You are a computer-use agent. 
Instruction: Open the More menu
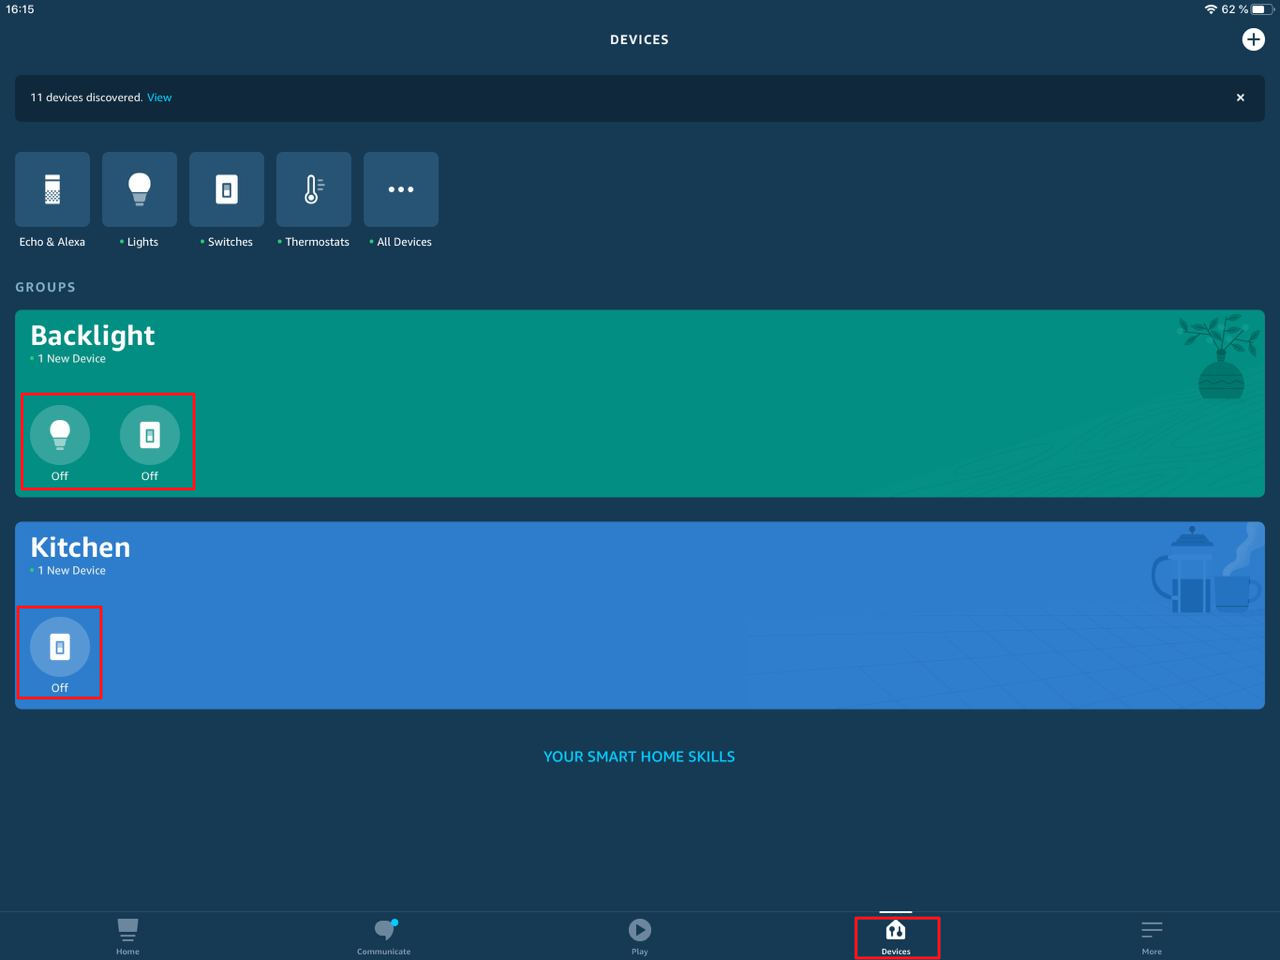[1151, 933]
